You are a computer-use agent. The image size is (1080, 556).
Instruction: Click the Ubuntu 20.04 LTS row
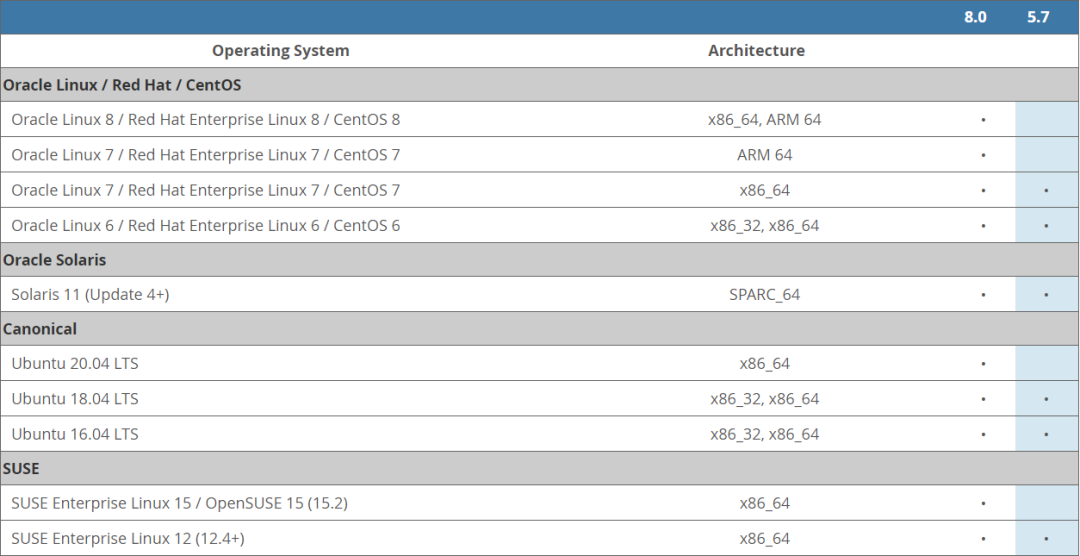[75, 364]
